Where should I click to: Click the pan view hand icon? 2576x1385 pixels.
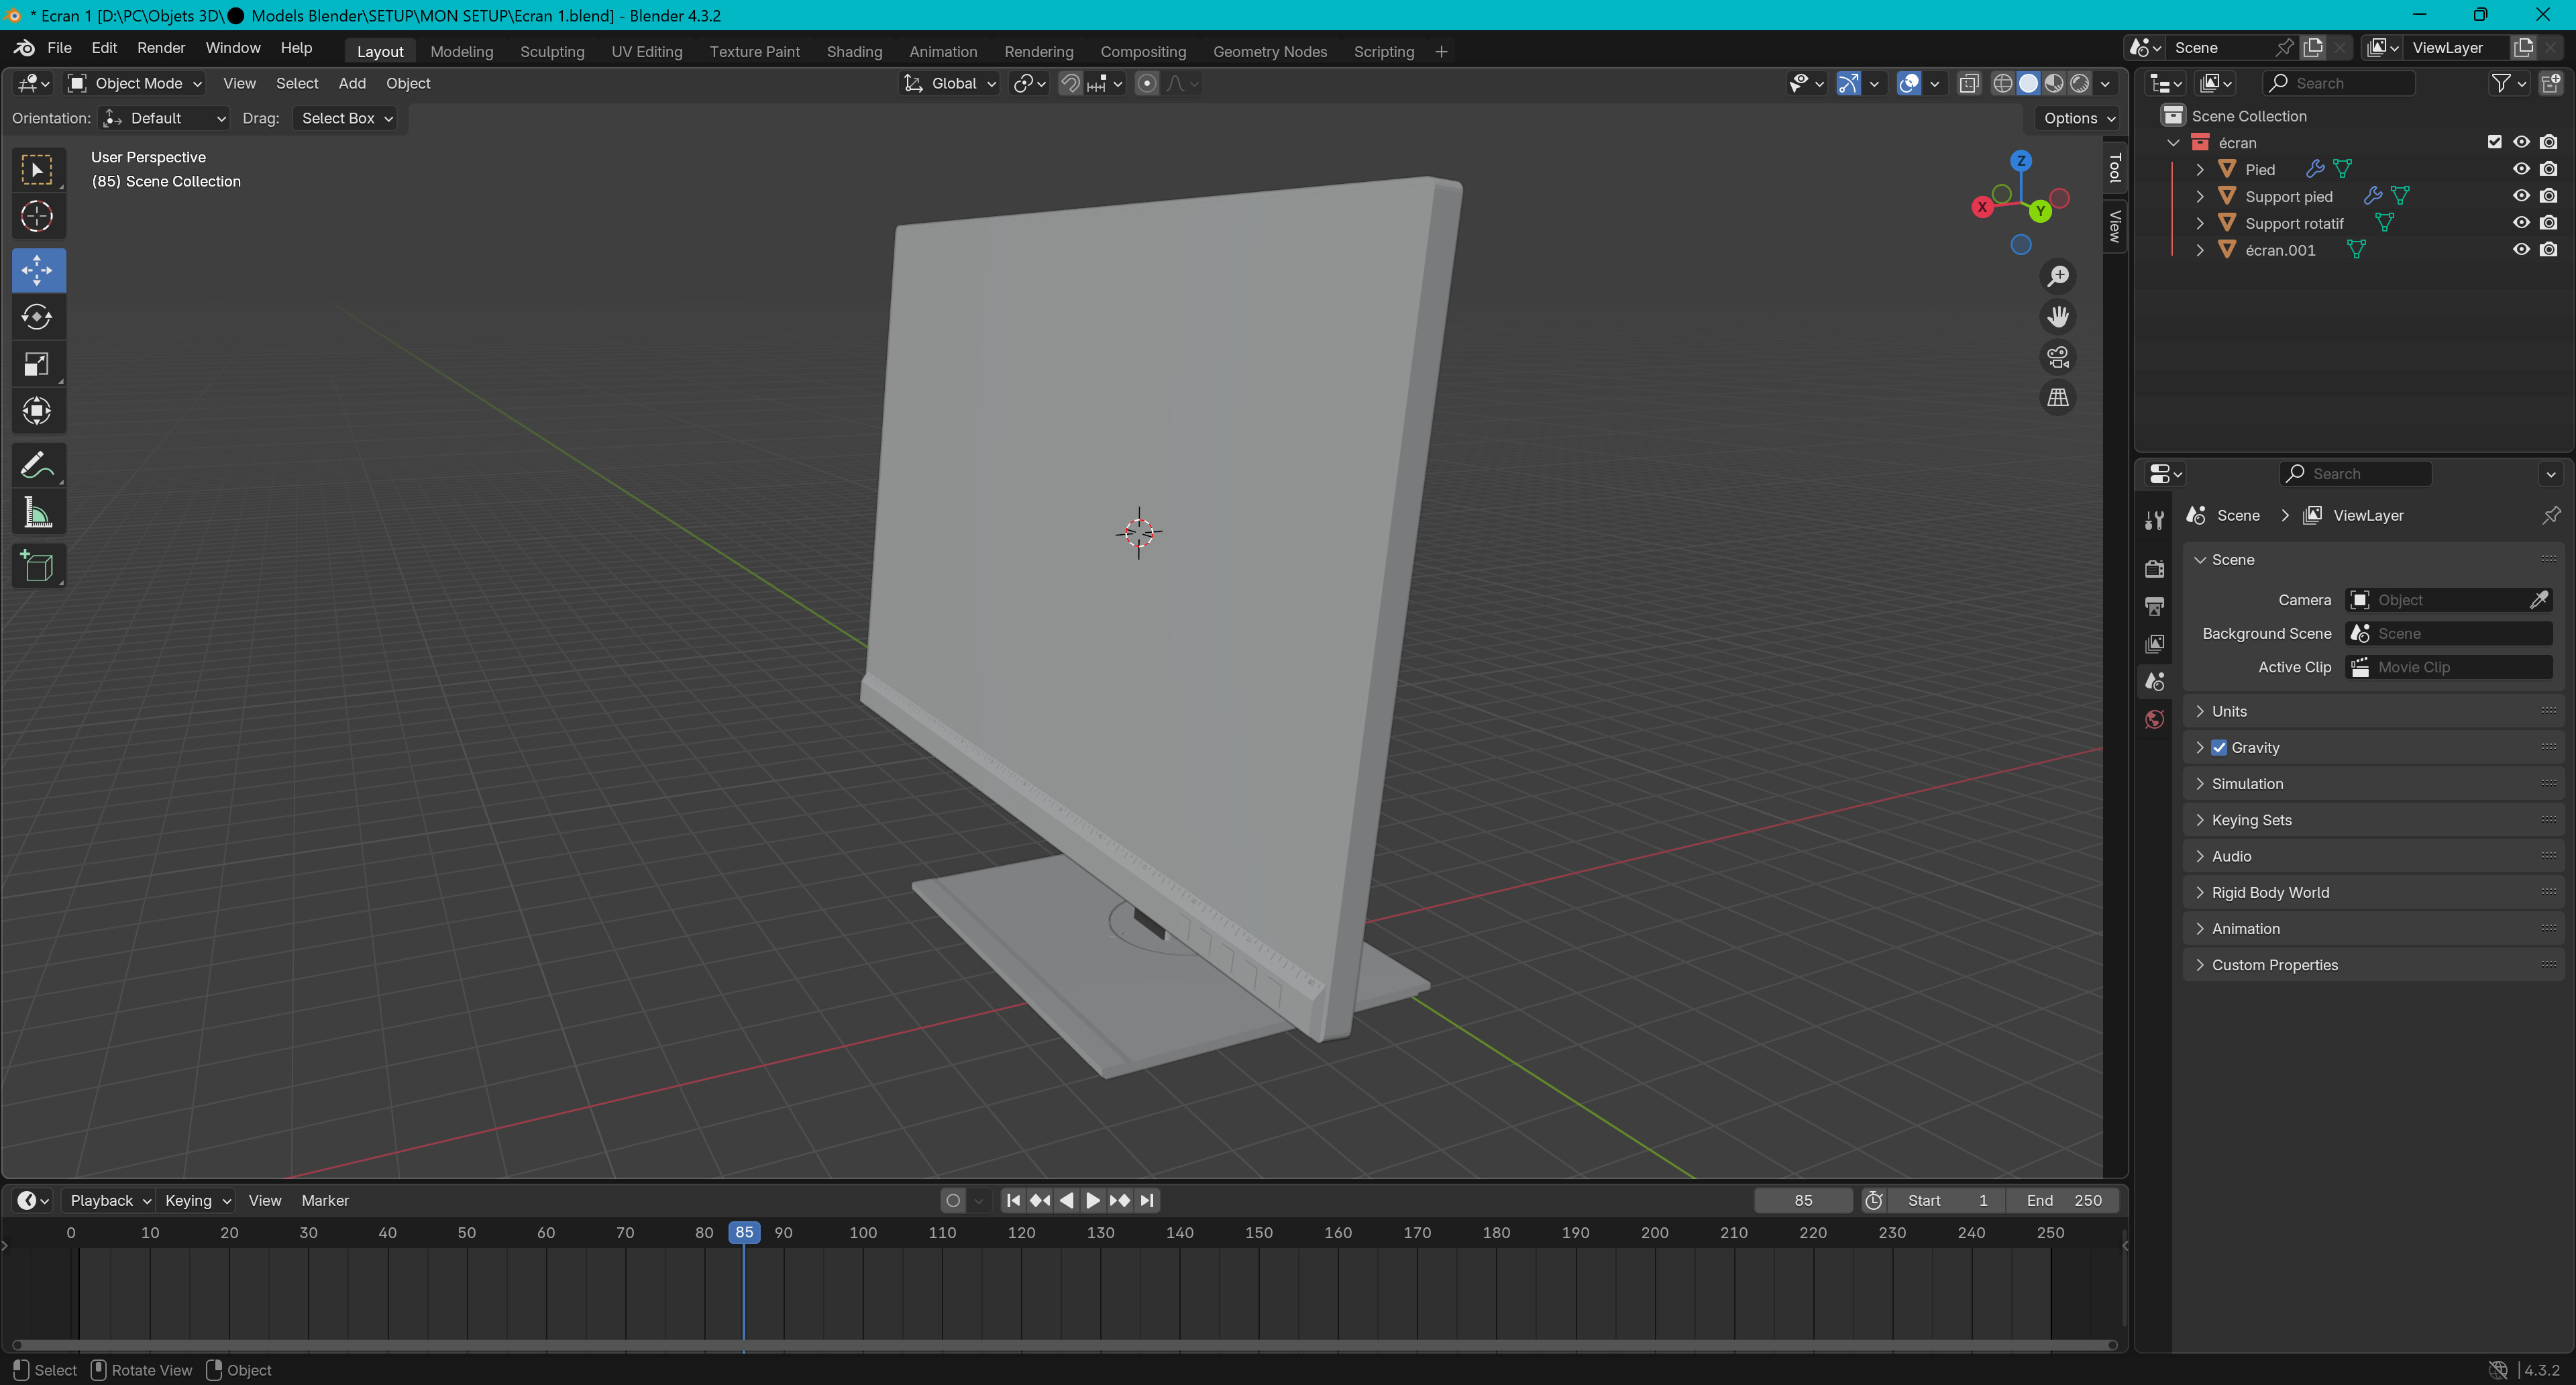2058,317
